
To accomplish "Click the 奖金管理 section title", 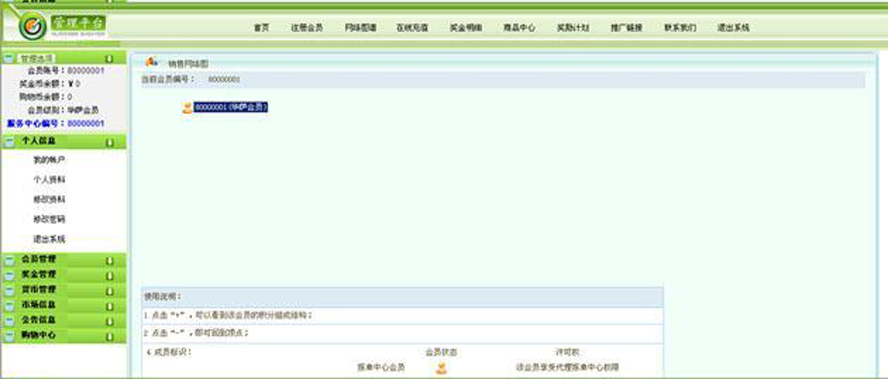I will 39,274.
